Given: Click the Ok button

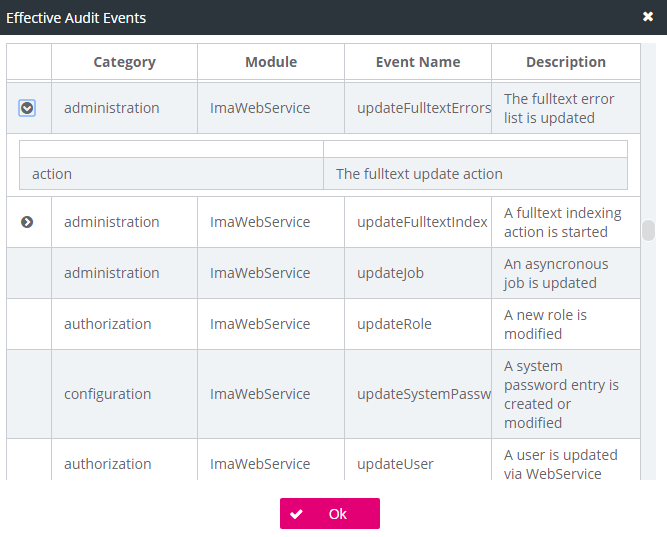Looking at the screenshot, I should tap(330, 514).
